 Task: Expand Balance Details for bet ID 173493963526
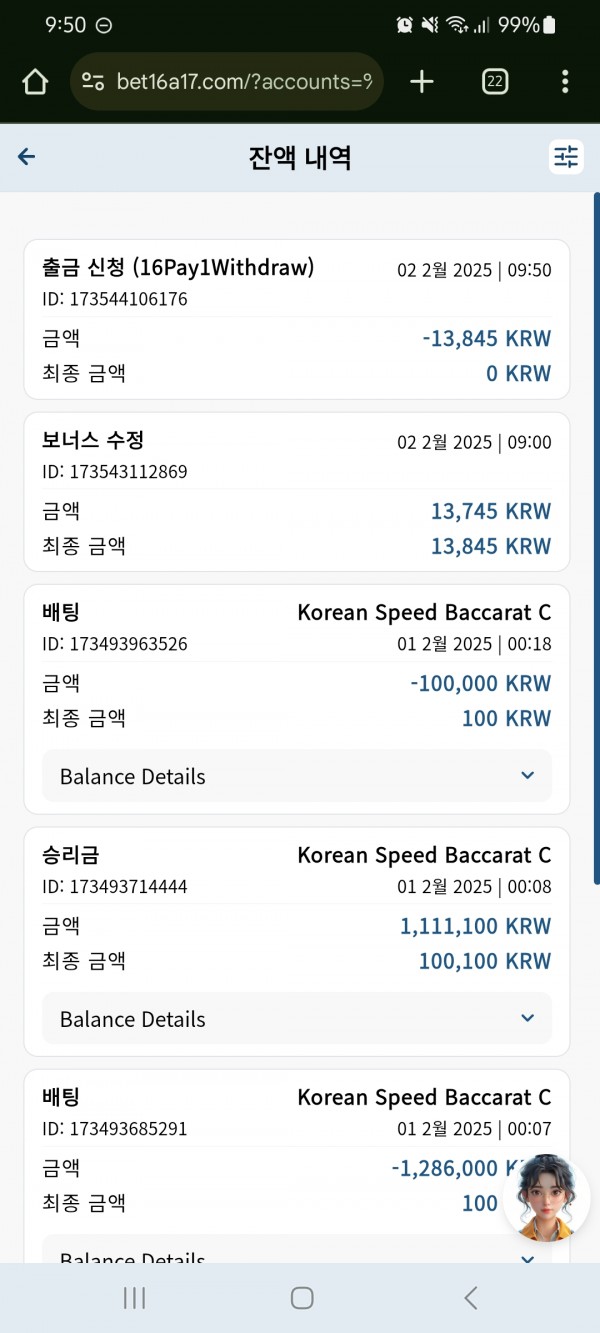pos(297,776)
